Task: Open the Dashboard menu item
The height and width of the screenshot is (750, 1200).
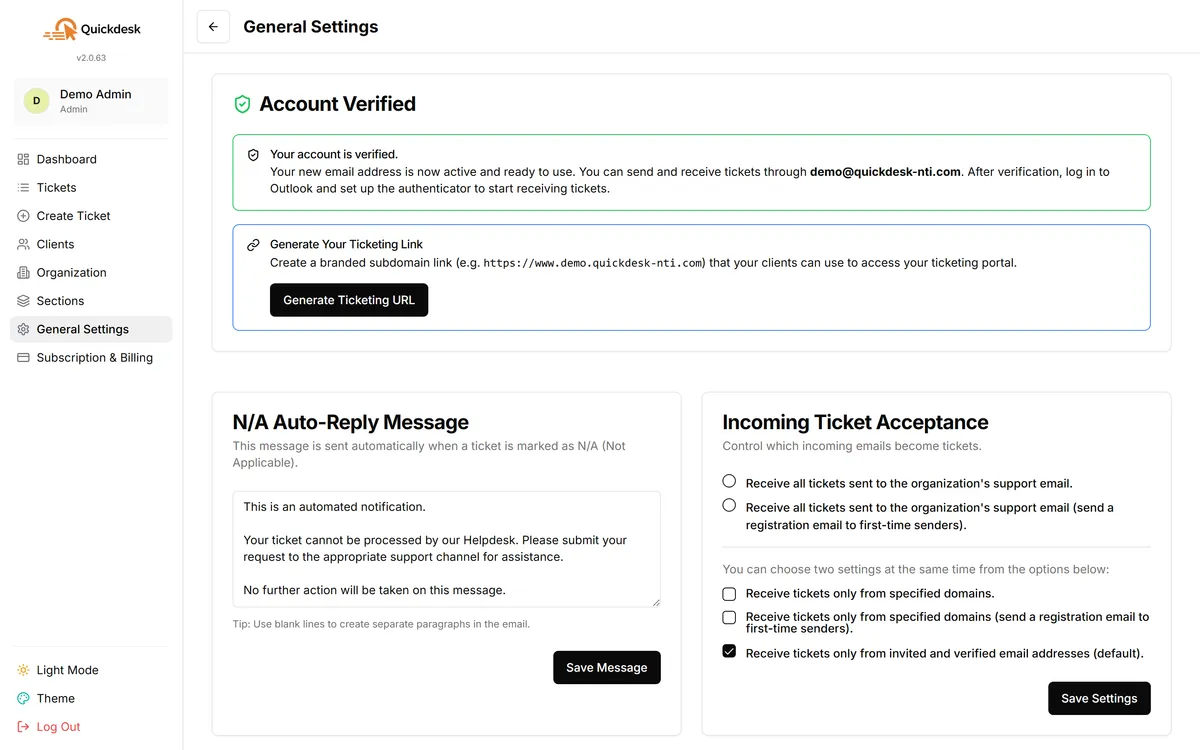Action: point(91,159)
